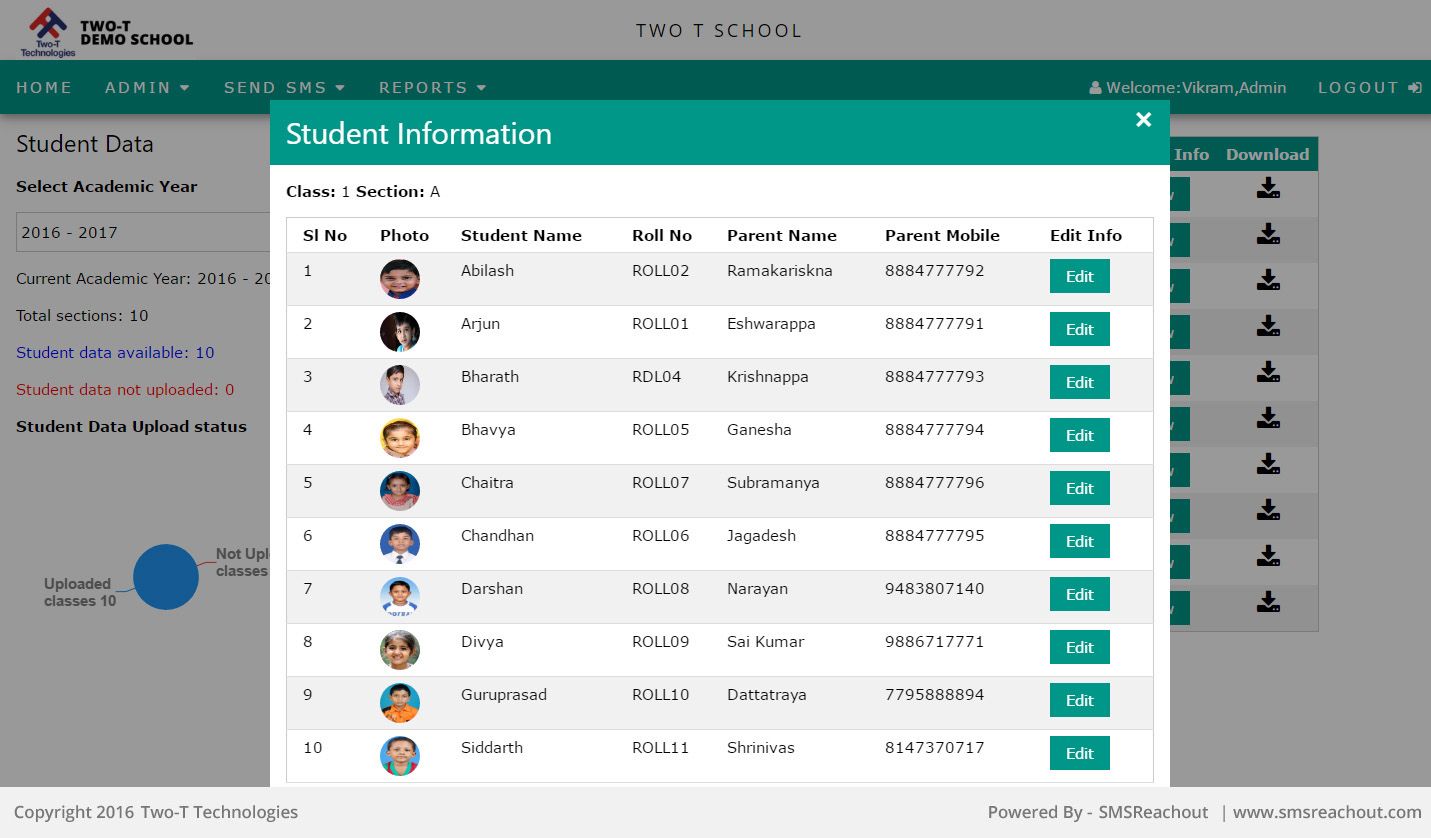Image resolution: width=1431 pixels, height=838 pixels.
Task: Click last download icon in Download column
Action: point(1268,602)
